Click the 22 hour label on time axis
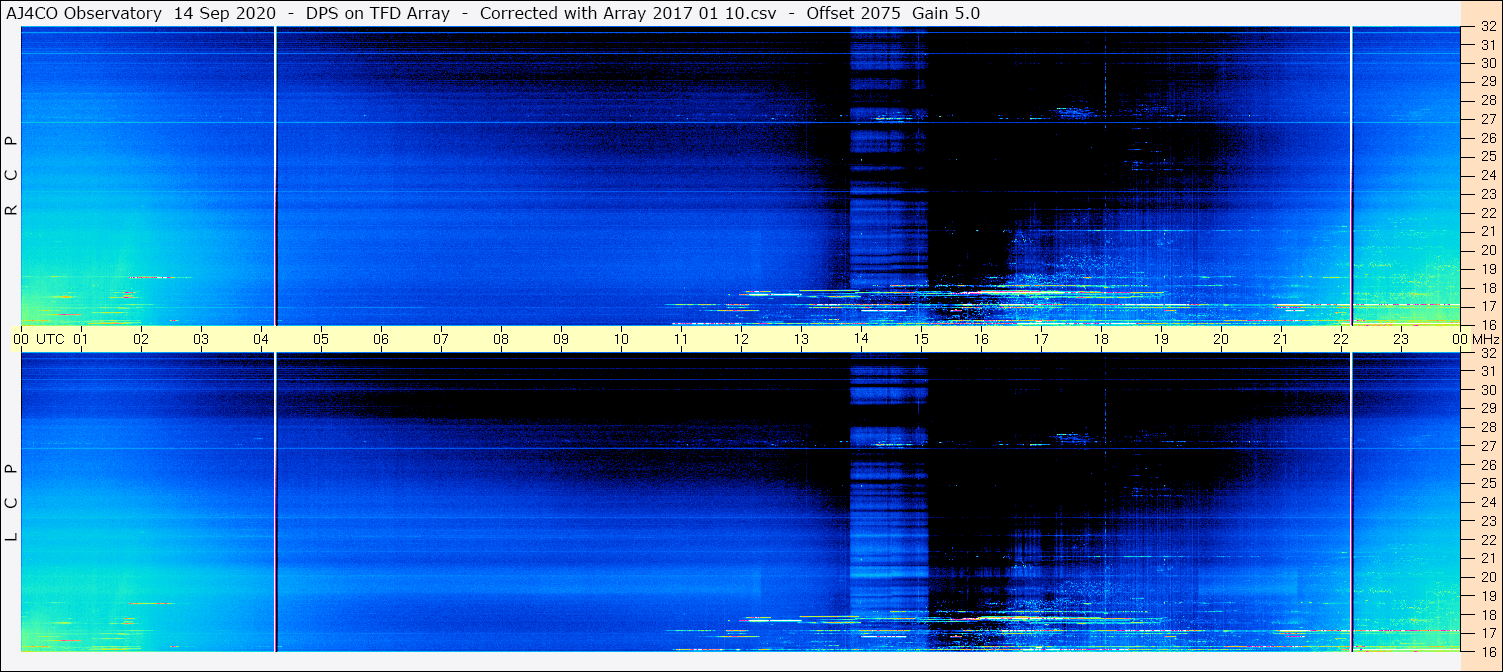The height and width of the screenshot is (672, 1503). pyautogui.click(x=1341, y=339)
